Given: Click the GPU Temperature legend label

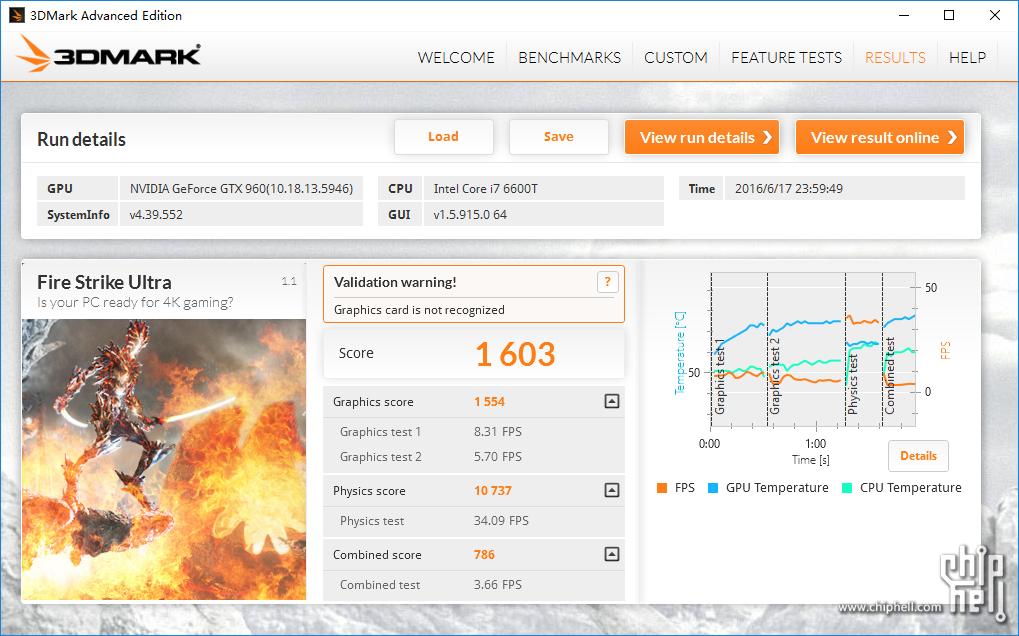Looking at the screenshot, I should [x=777, y=488].
